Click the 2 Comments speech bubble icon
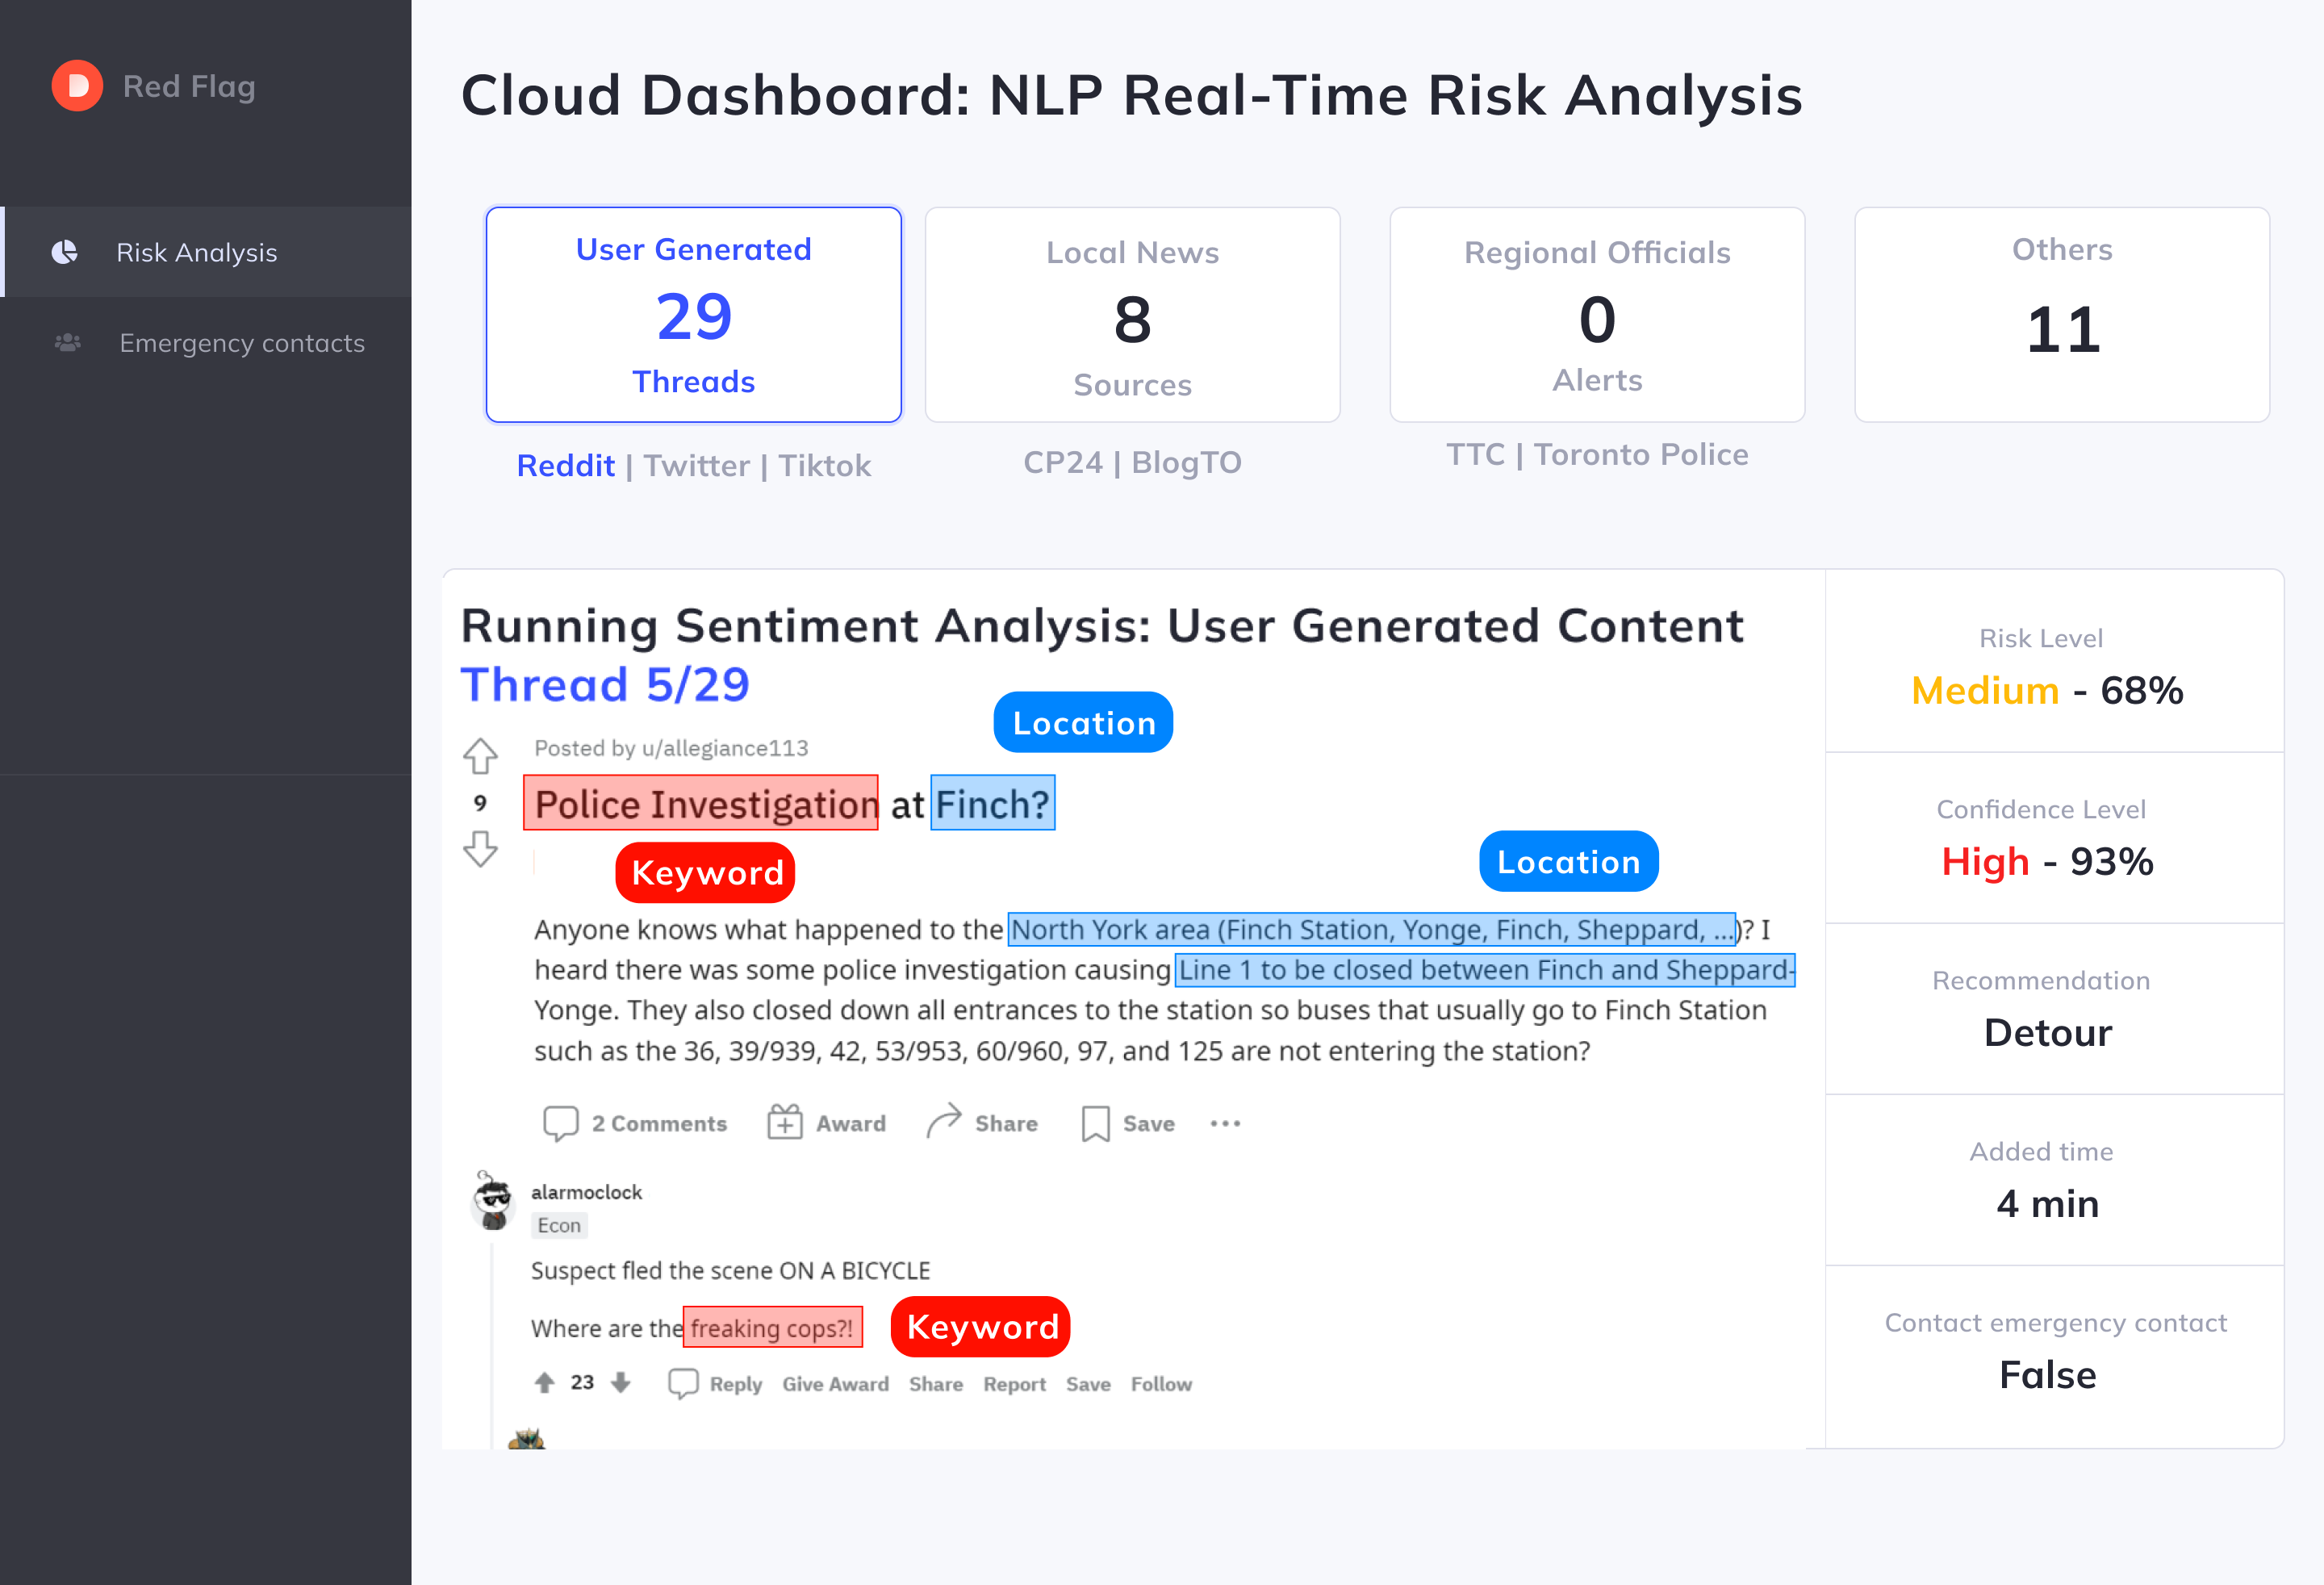This screenshot has height=1585, width=2324. [x=560, y=1123]
